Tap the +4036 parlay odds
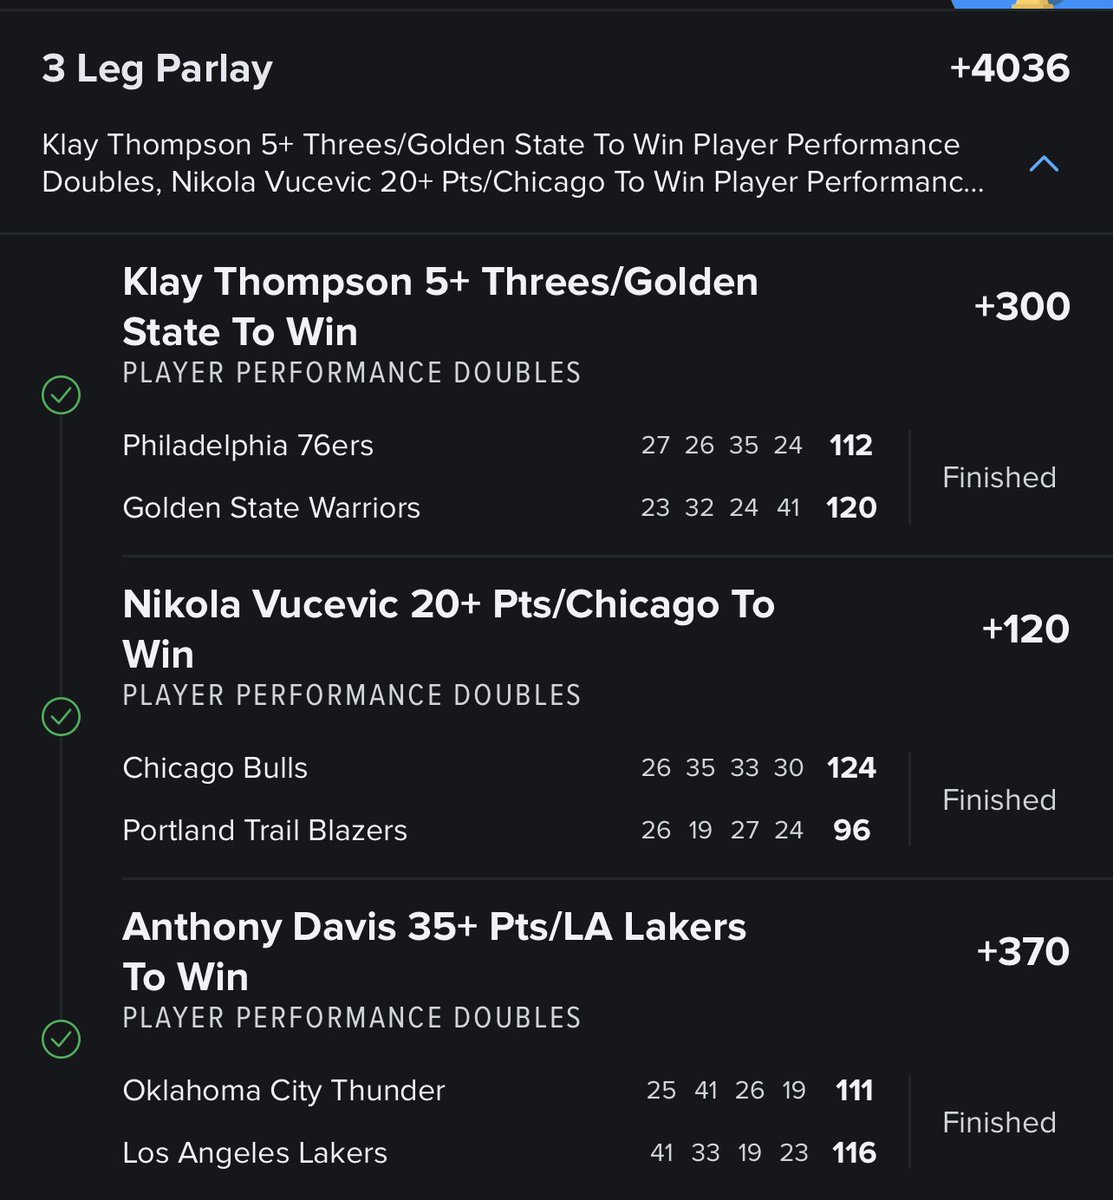Viewport: 1113px width, 1200px height. click(x=1009, y=68)
